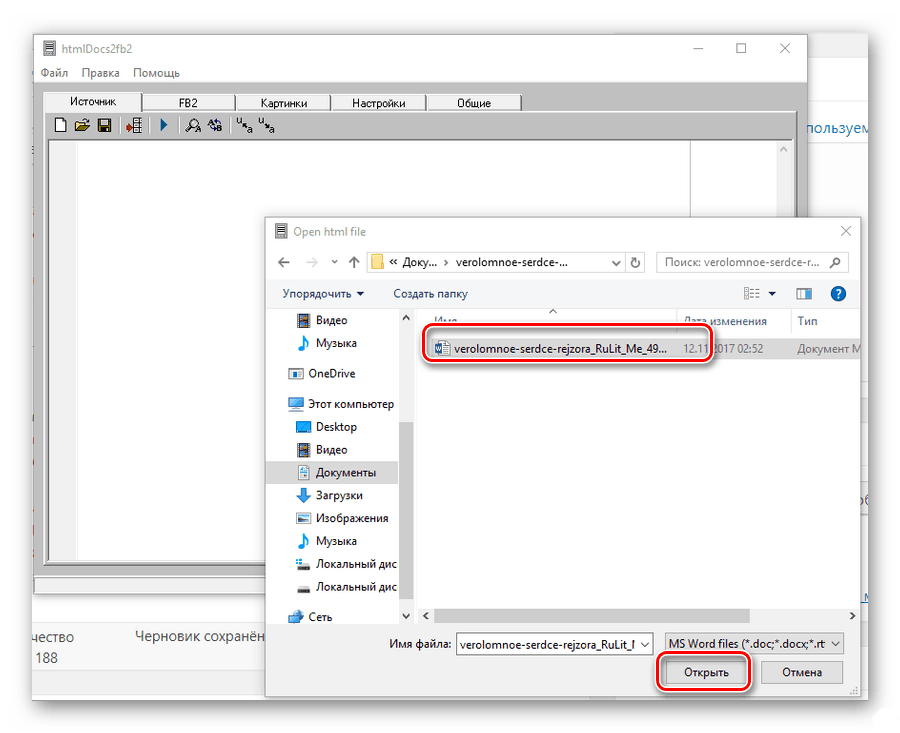This screenshot has width=900, height=733.
Task: Click the Отмена button
Action: 802,672
